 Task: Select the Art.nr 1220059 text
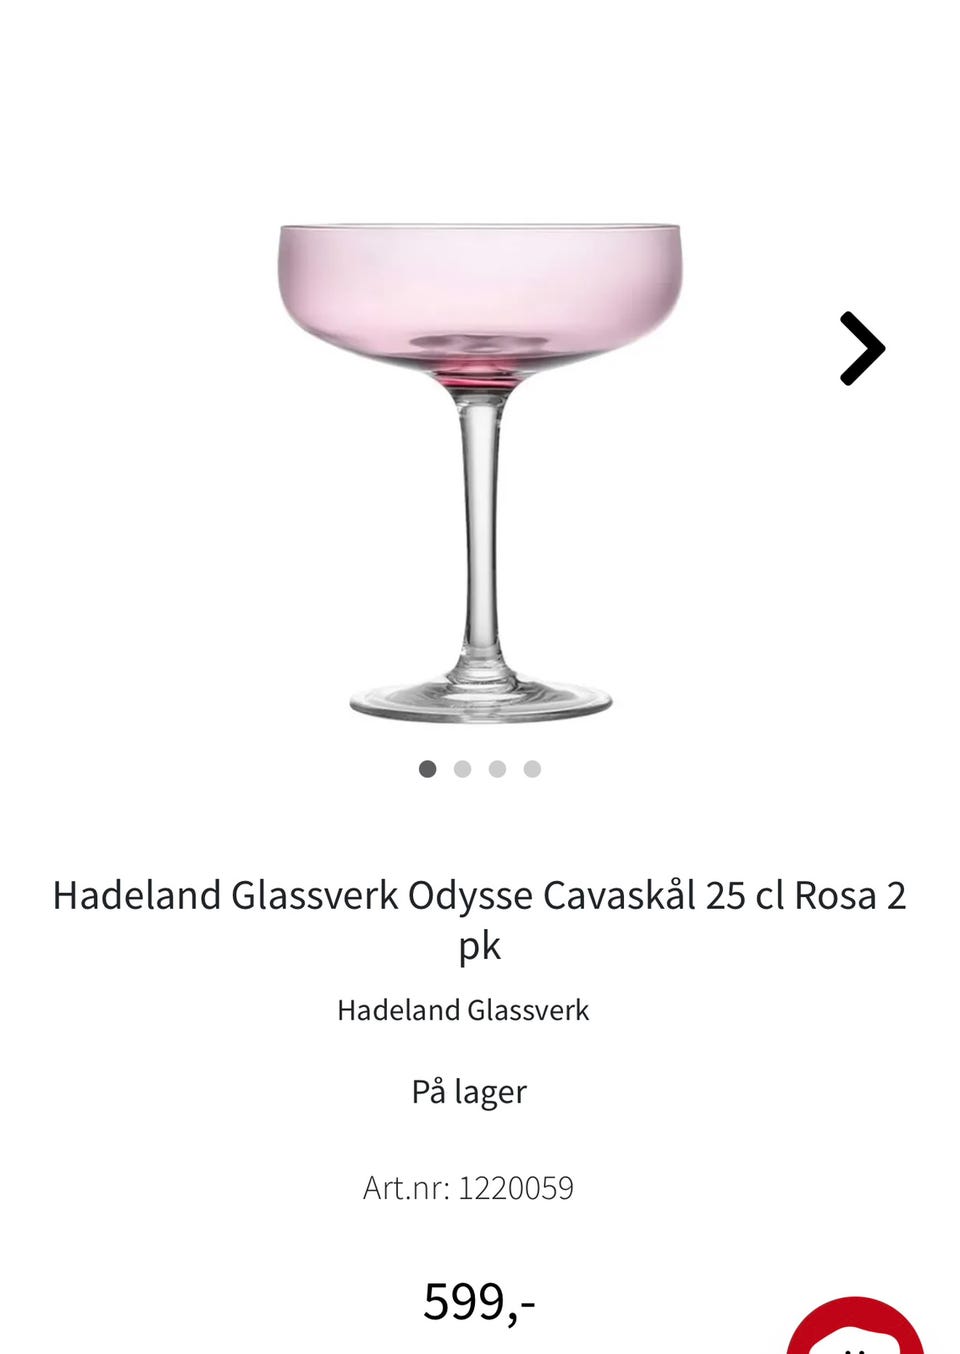pyautogui.click(x=468, y=1188)
